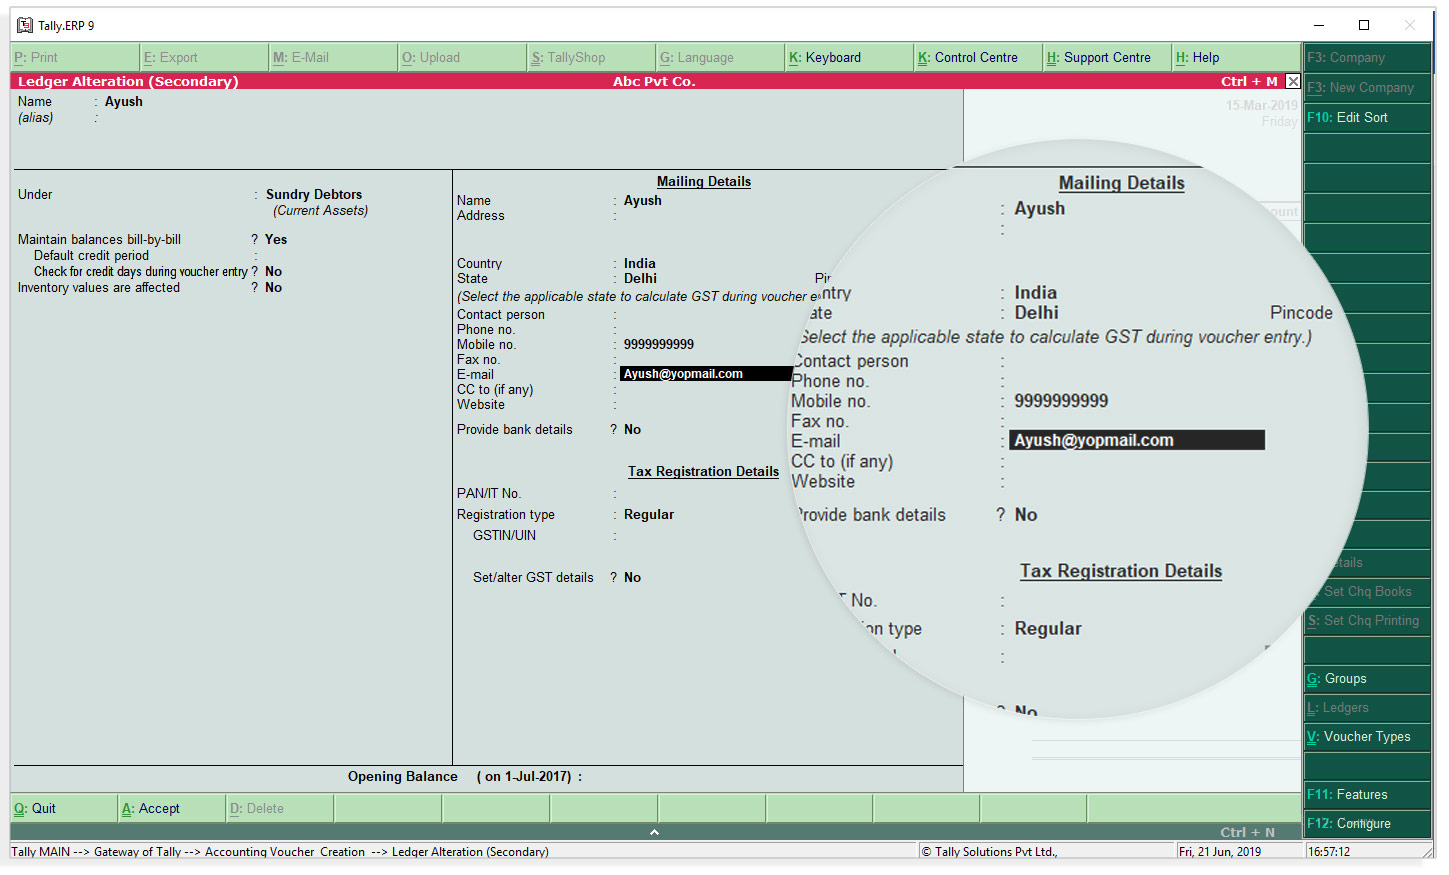Click the highlighted E-mail field Ayush@yopmail.com

tap(706, 374)
